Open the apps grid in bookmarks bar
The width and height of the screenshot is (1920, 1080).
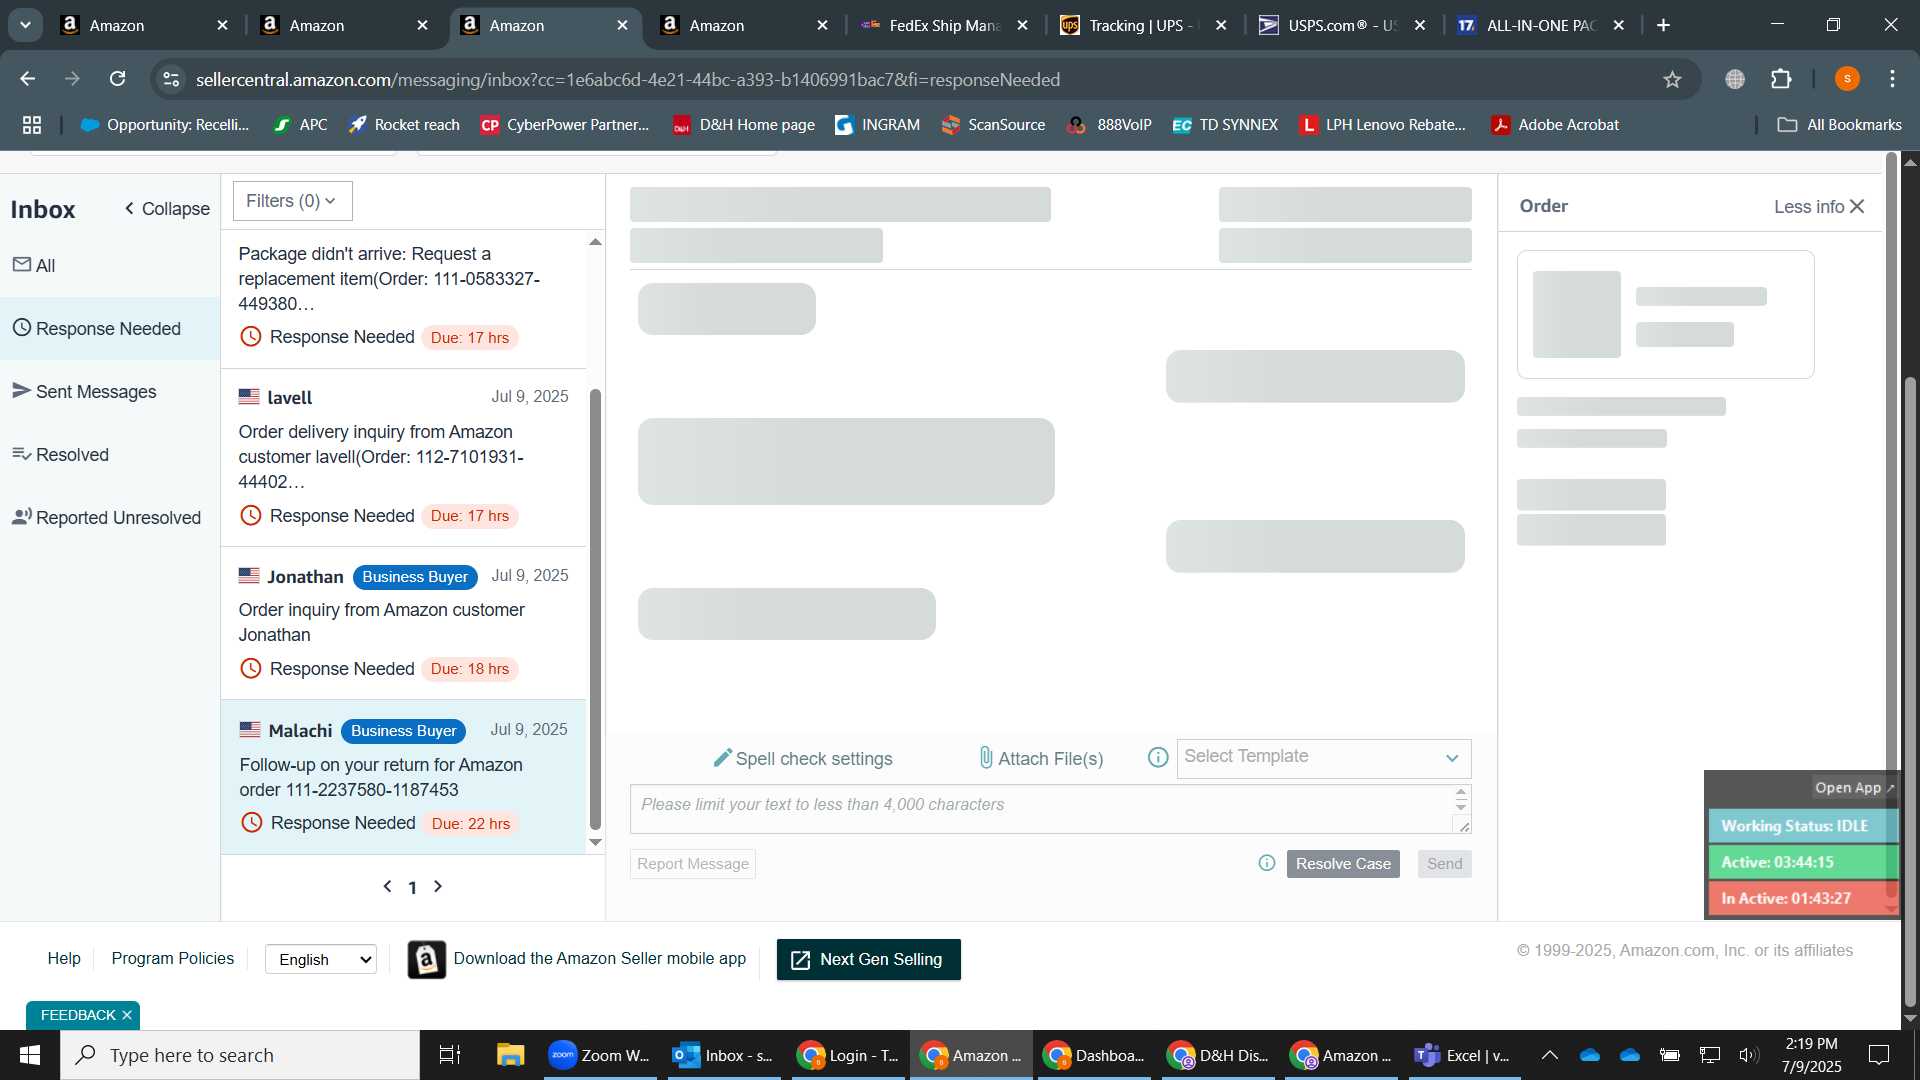32,125
